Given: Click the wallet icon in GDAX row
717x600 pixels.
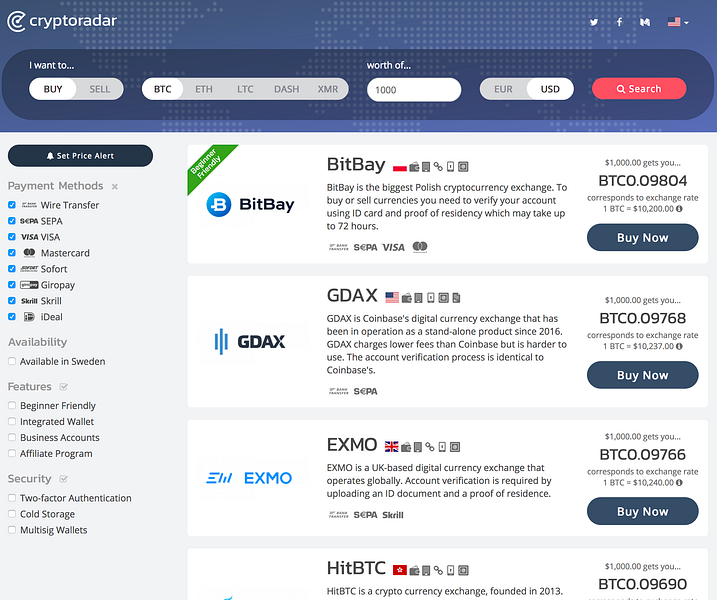Looking at the screenshot, I should tap(407, 298).
